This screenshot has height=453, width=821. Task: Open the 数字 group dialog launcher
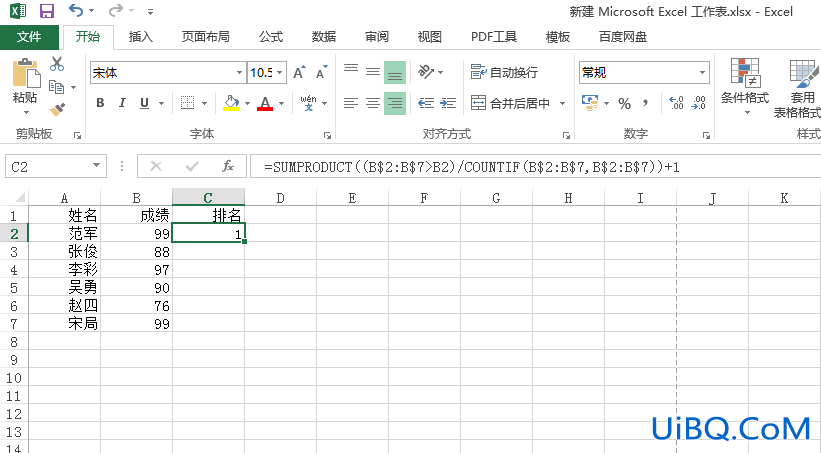pos(706,136)
